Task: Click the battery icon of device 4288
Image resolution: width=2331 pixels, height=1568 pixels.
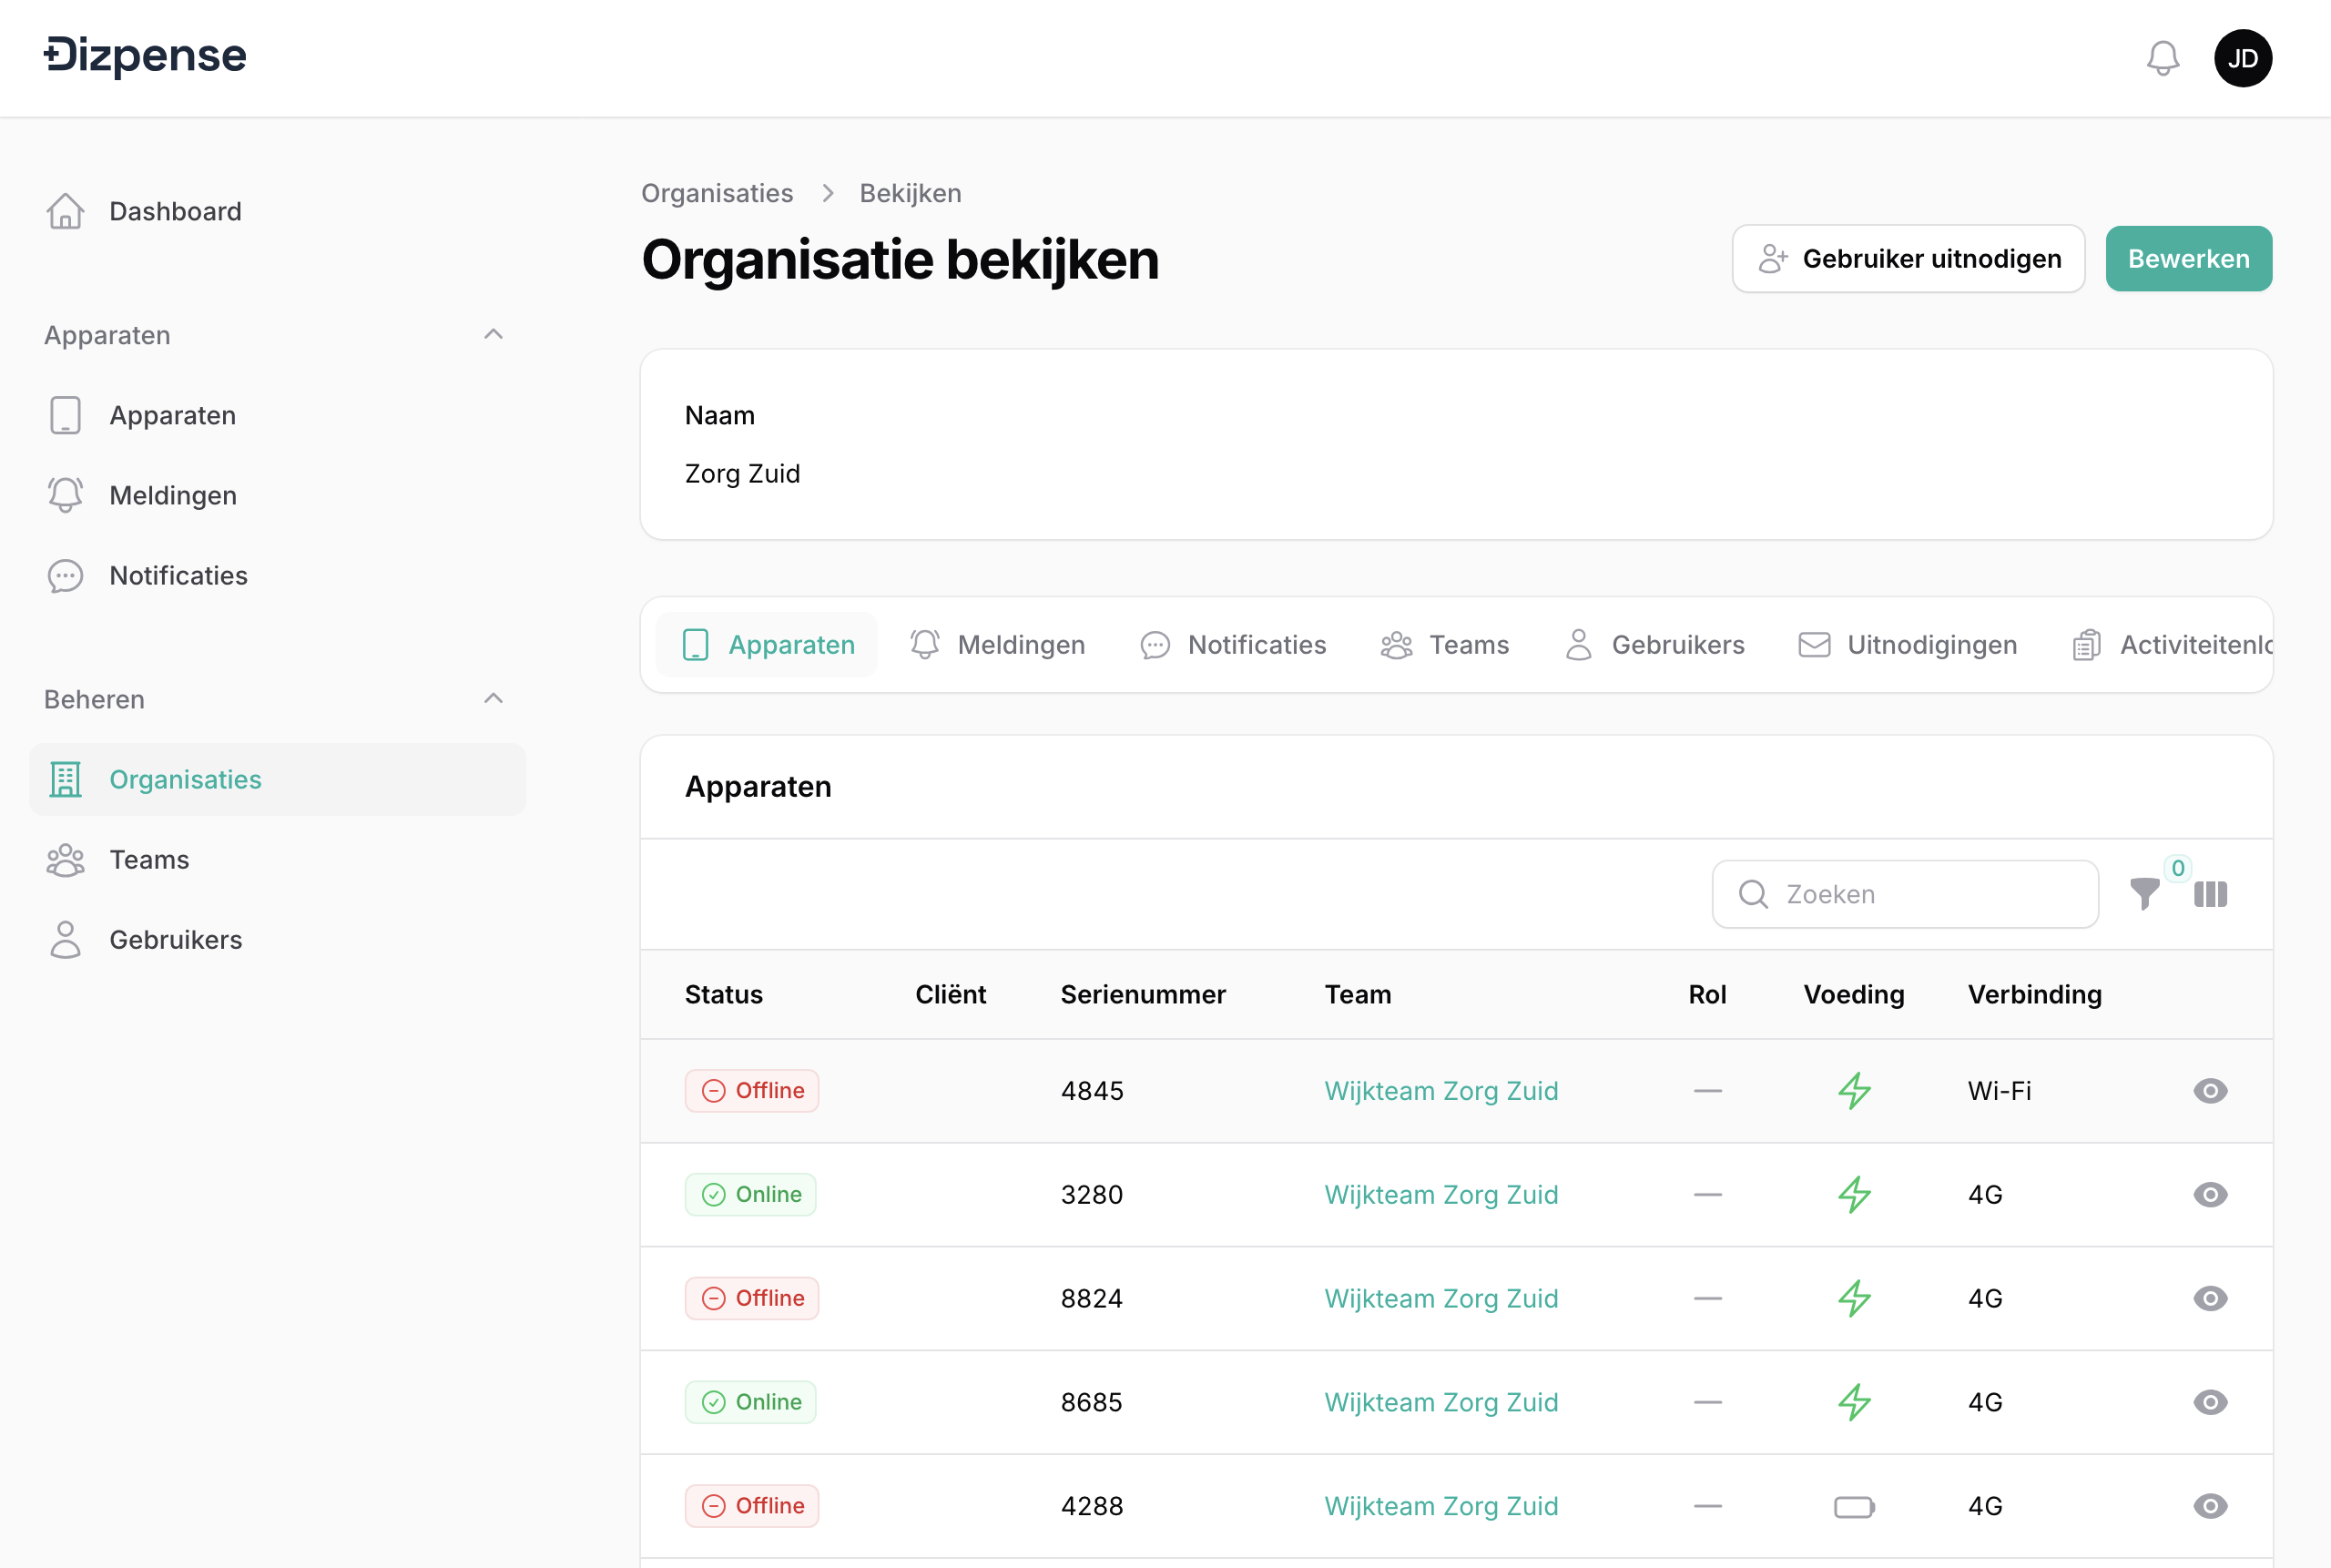Action: (1853, 1505)
